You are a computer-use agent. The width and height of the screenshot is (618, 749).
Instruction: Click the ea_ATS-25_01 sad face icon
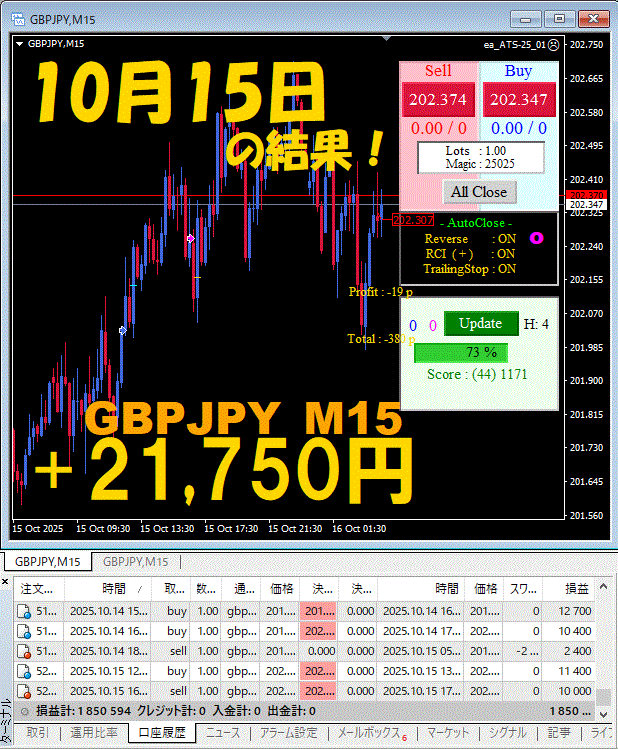tap(553, 45)
